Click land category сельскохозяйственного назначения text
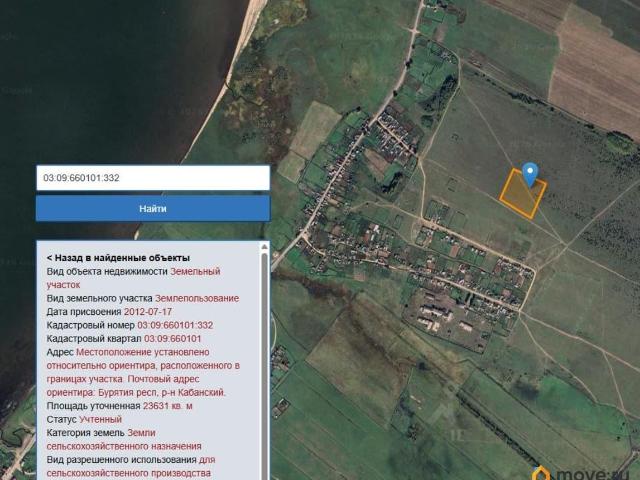 click(x=124, y=447)
